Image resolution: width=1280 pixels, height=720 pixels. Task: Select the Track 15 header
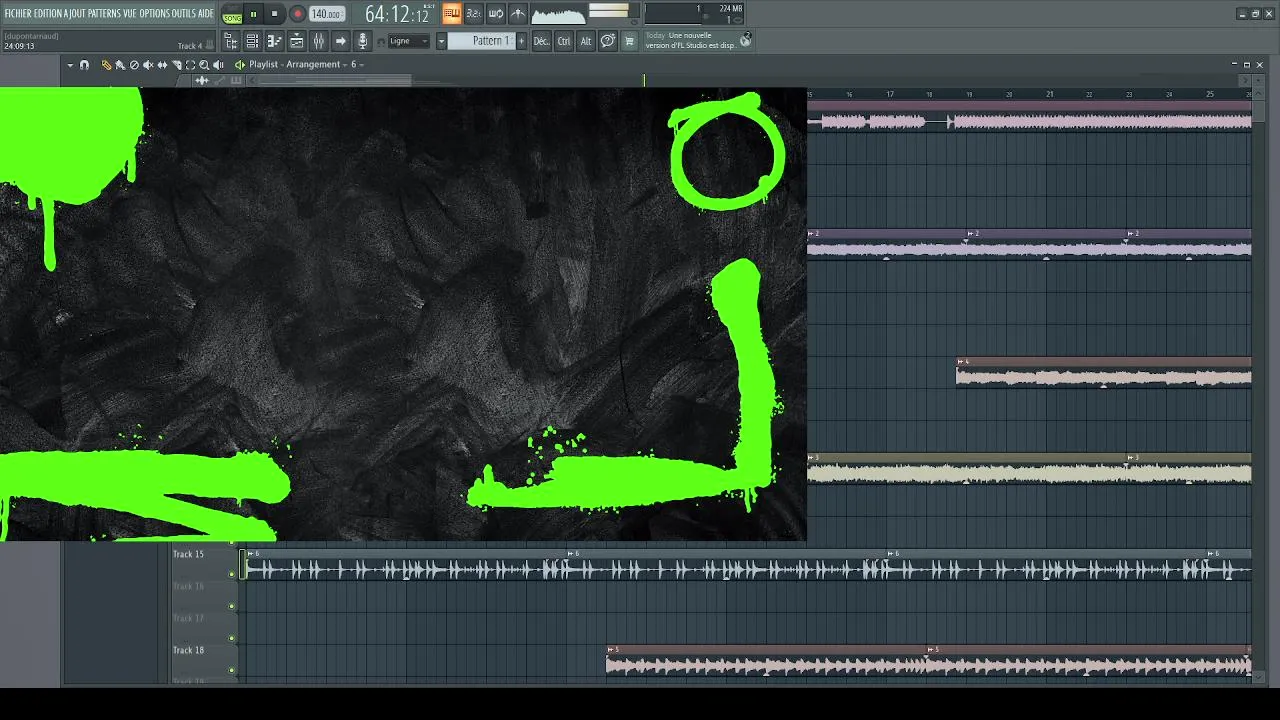[x=205, y=563]
